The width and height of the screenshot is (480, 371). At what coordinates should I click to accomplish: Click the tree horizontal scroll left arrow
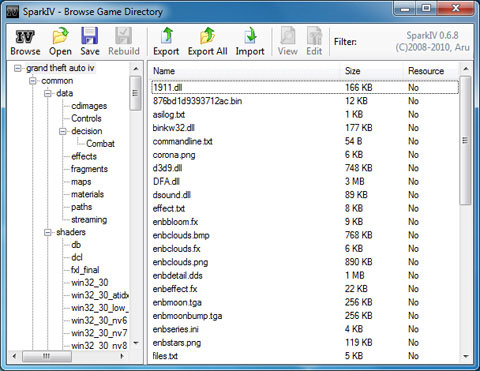coord(14,356)
